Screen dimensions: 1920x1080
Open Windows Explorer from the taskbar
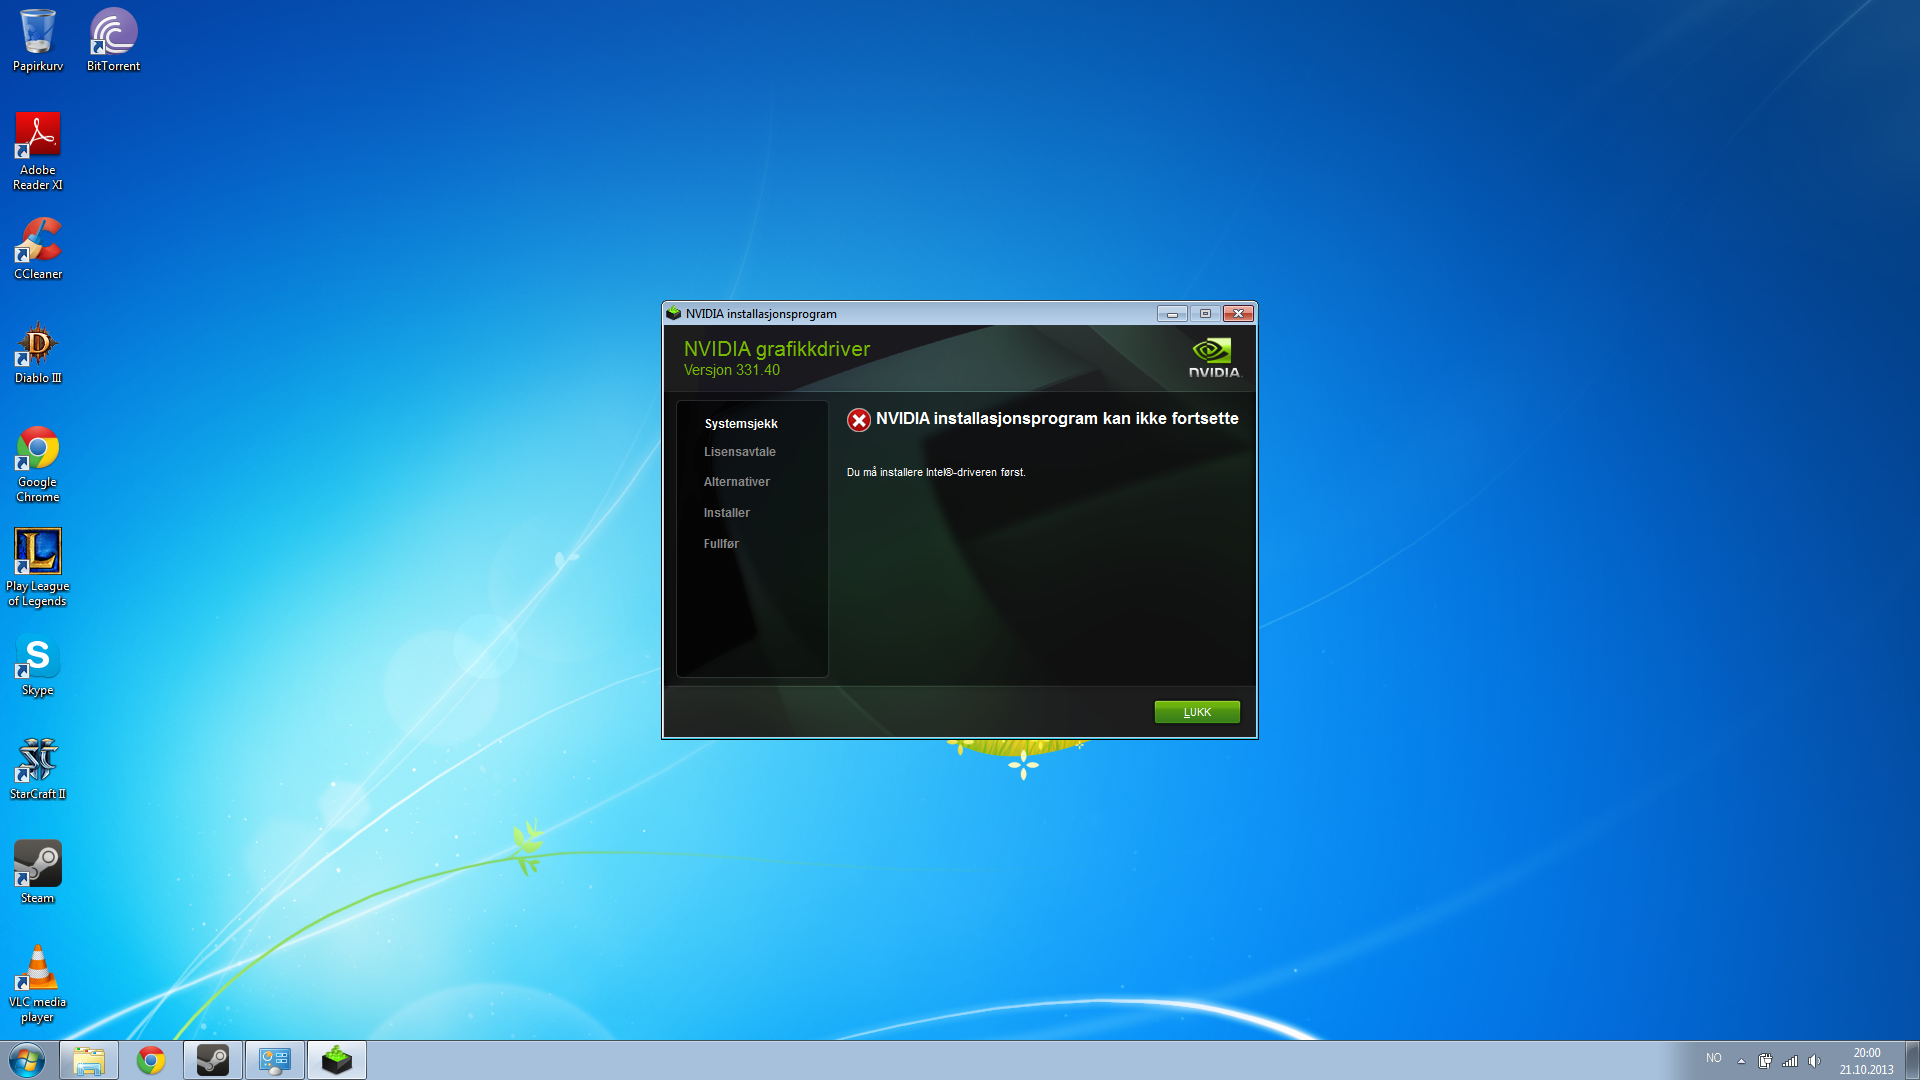[x=89, y=1060]
